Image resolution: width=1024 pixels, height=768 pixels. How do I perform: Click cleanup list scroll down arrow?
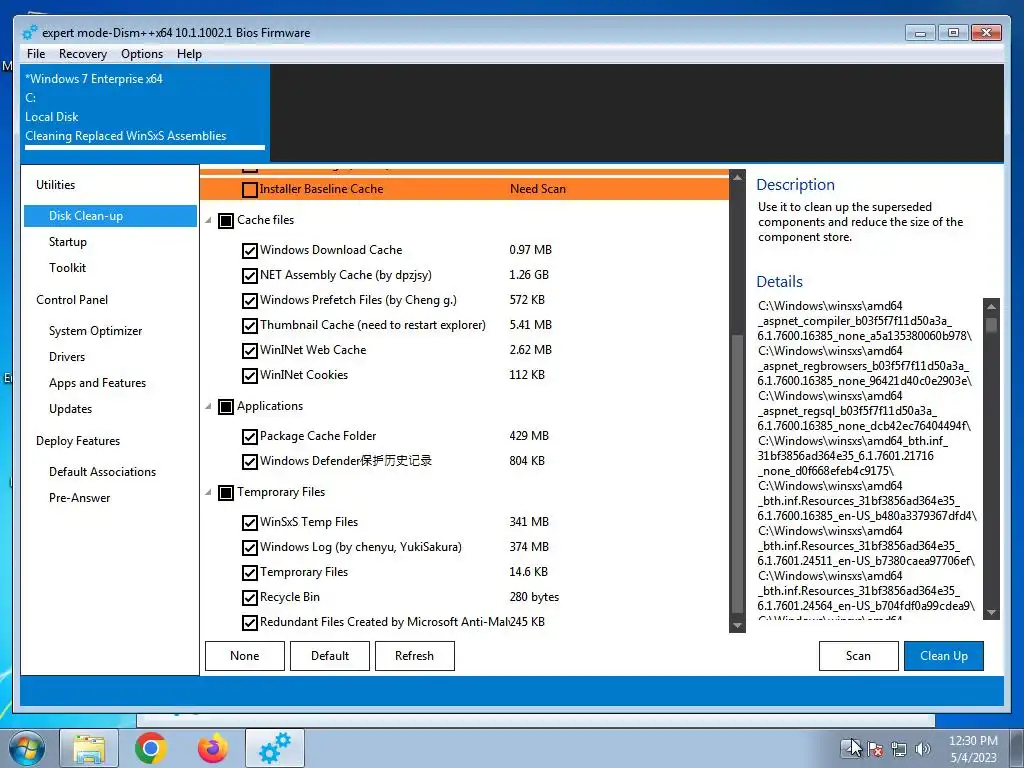point(737,625)
